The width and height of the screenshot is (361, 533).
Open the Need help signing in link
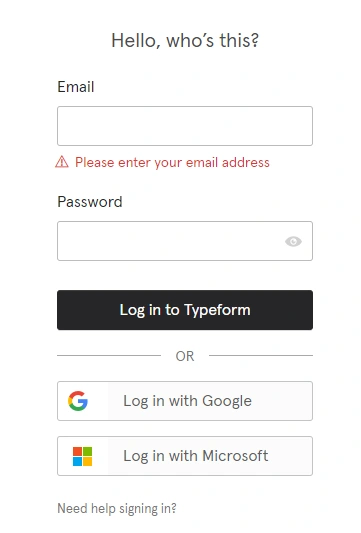point(117,509)
